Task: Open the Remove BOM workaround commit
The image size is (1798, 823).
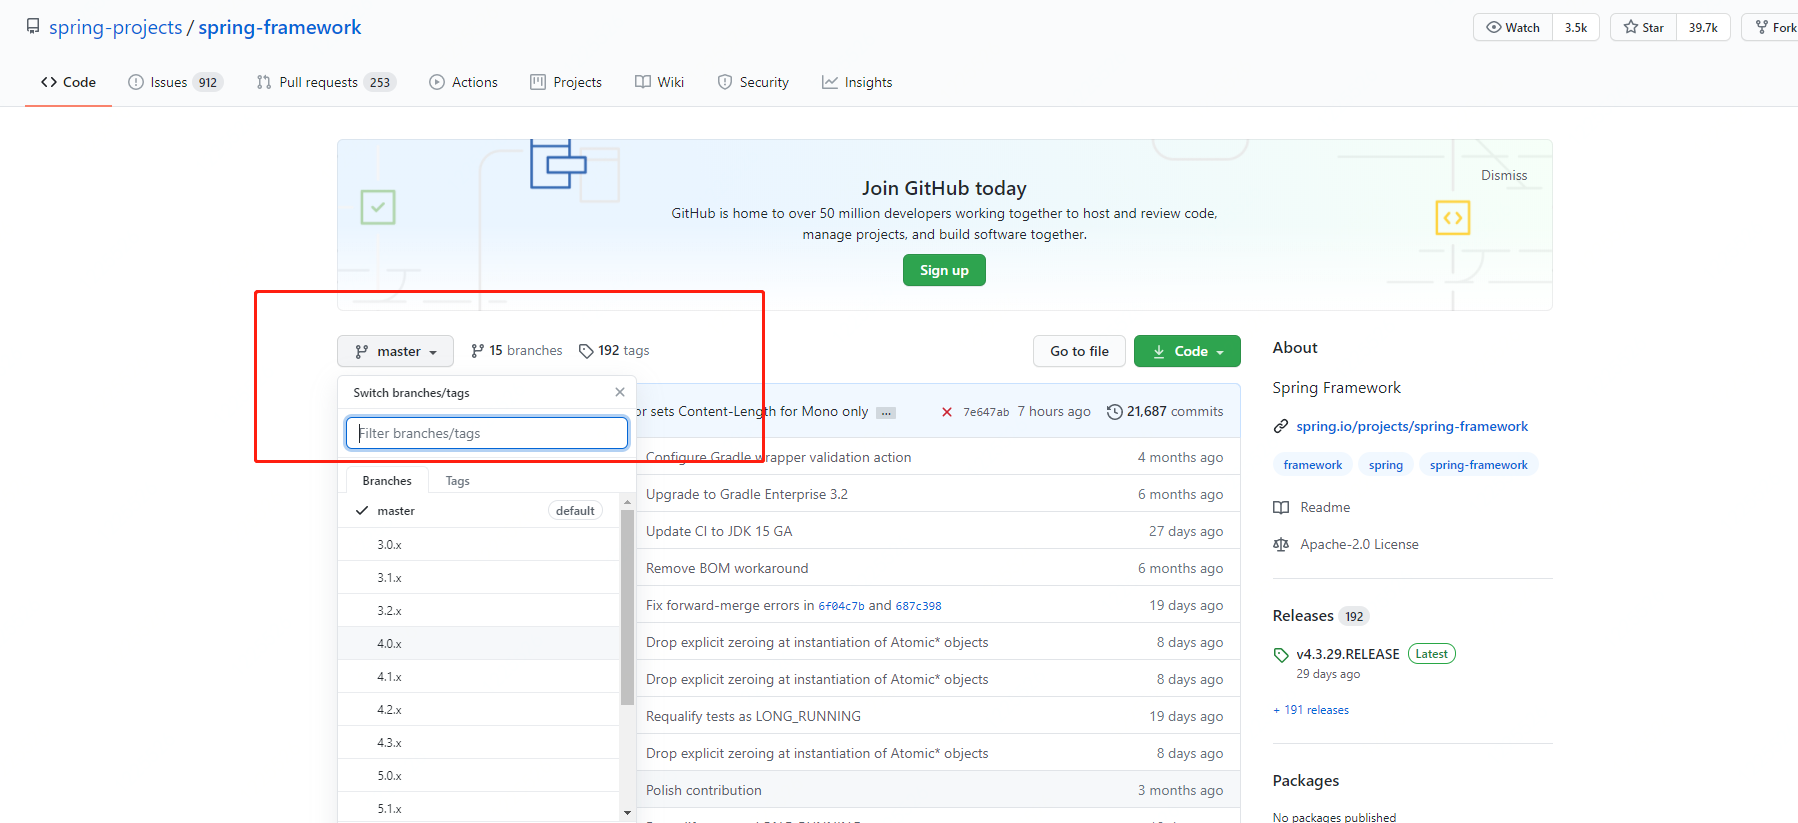Action: coord(727,568)
